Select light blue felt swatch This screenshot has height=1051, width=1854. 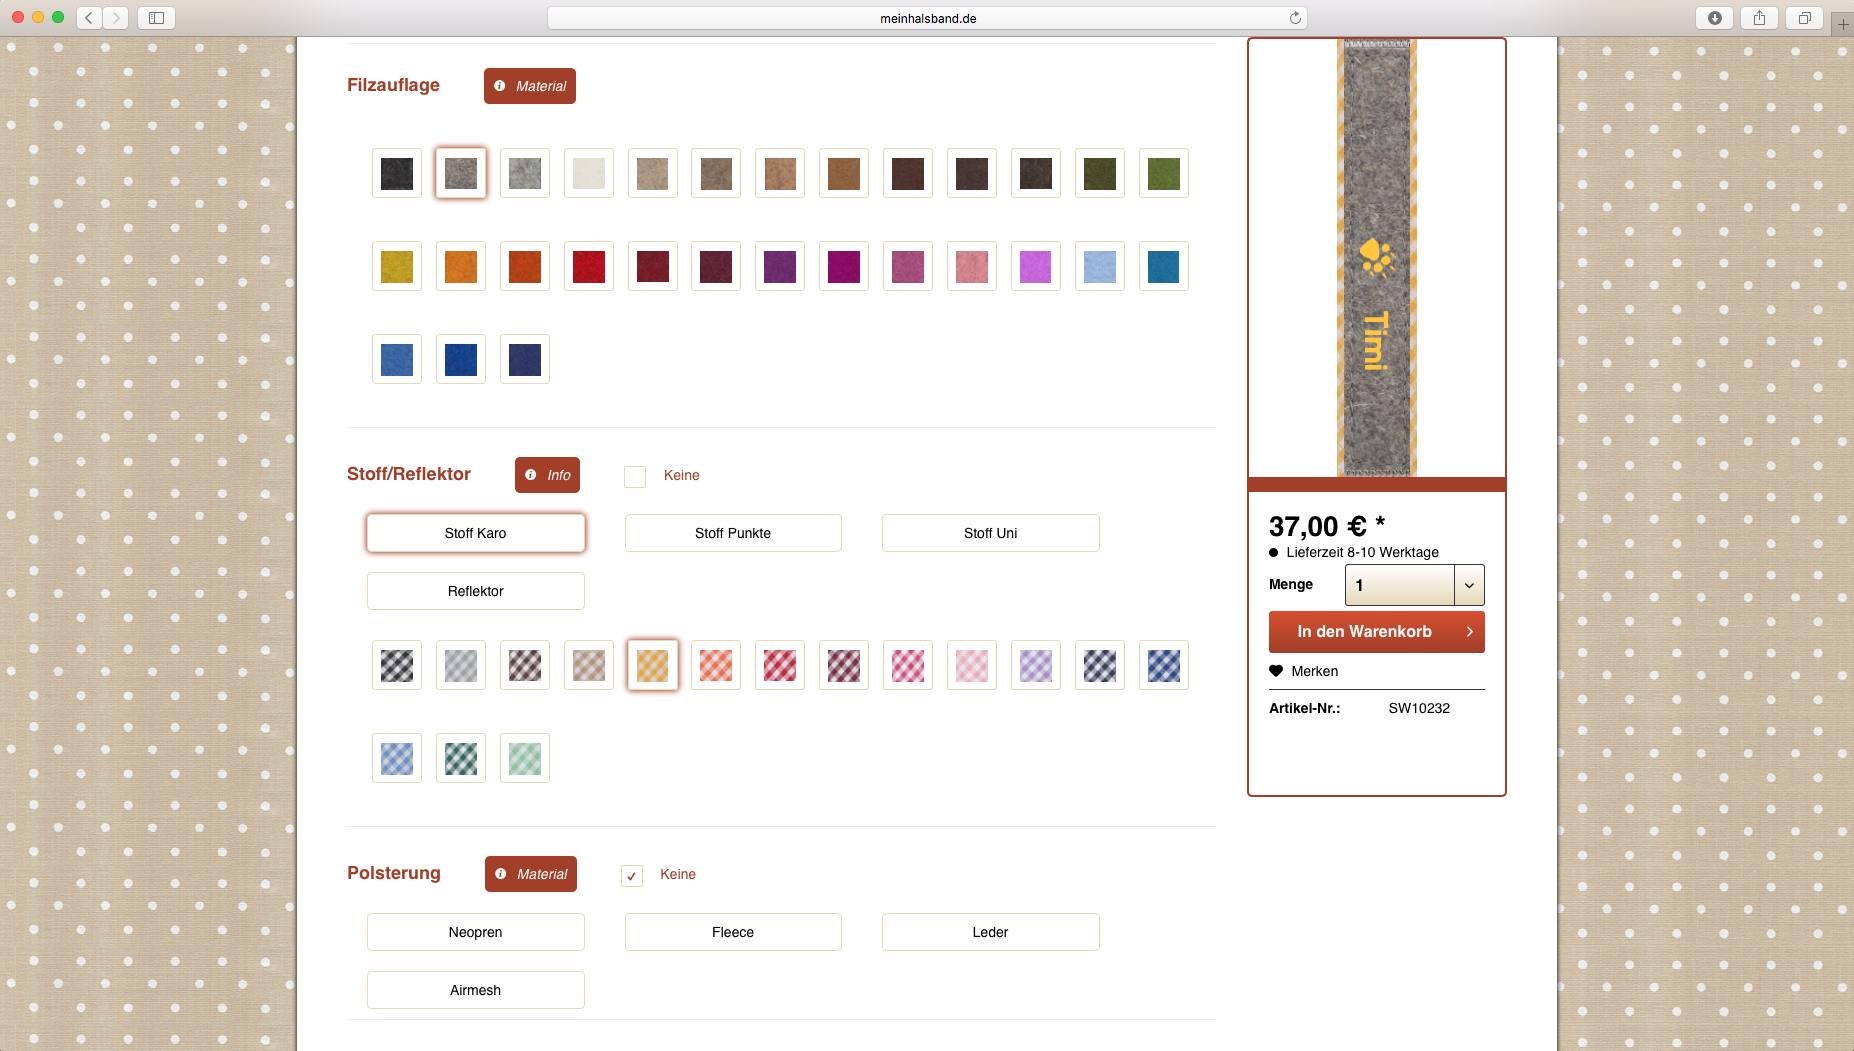[1100, 266]
